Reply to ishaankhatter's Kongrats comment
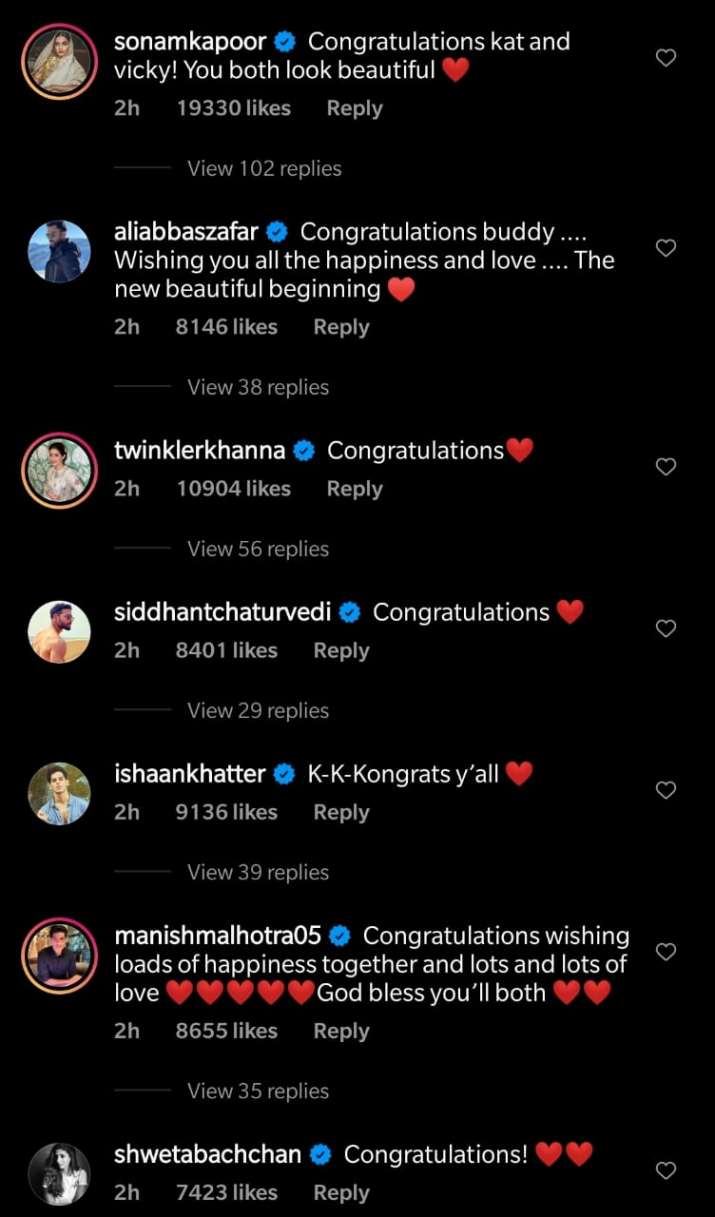The width and height of the screenshot is (715, 1217). click(341, 812)
